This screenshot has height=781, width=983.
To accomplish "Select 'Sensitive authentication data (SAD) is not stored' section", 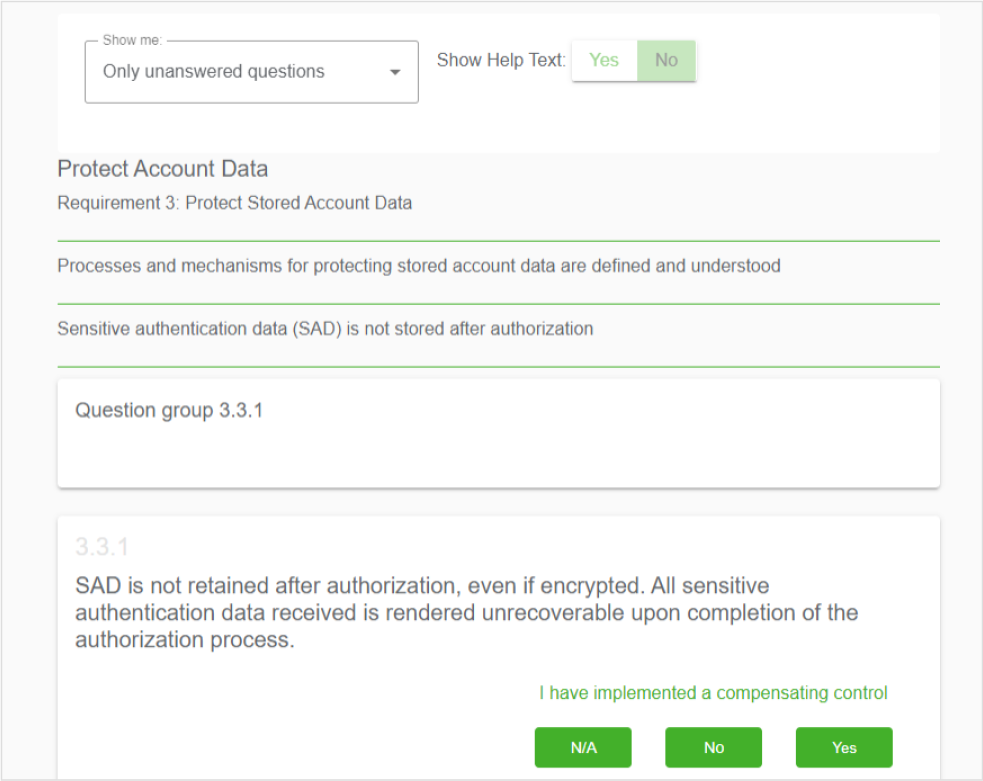I will pos(325,328).
